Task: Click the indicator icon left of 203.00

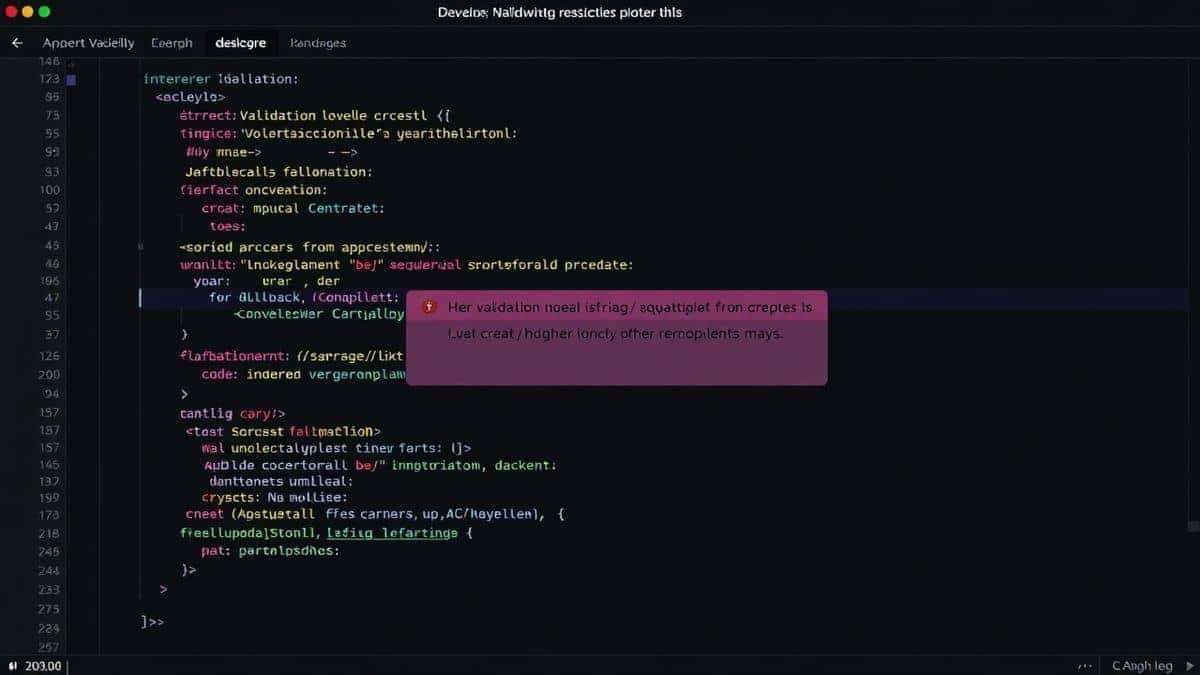Action: point(12,665)
